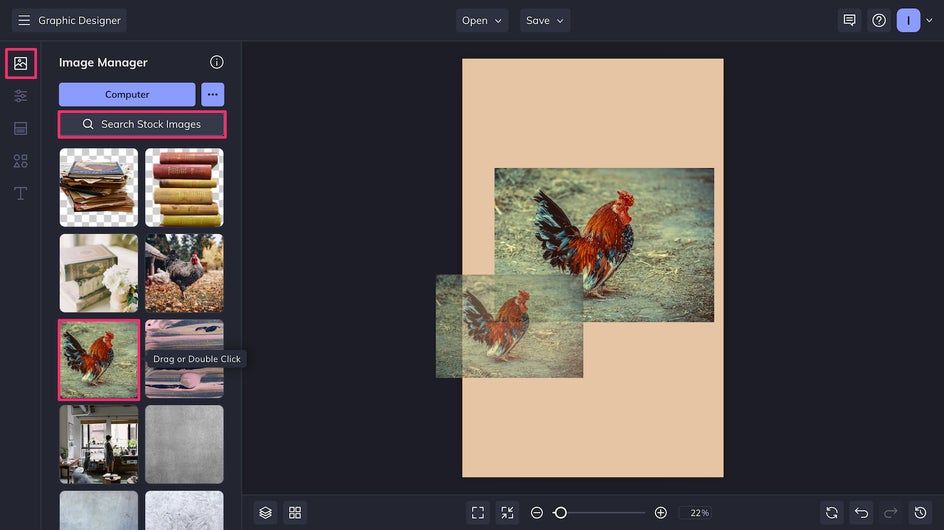944x530 pixels.
Task: Open the Open dropdown menu
Action: click(482, 20)
